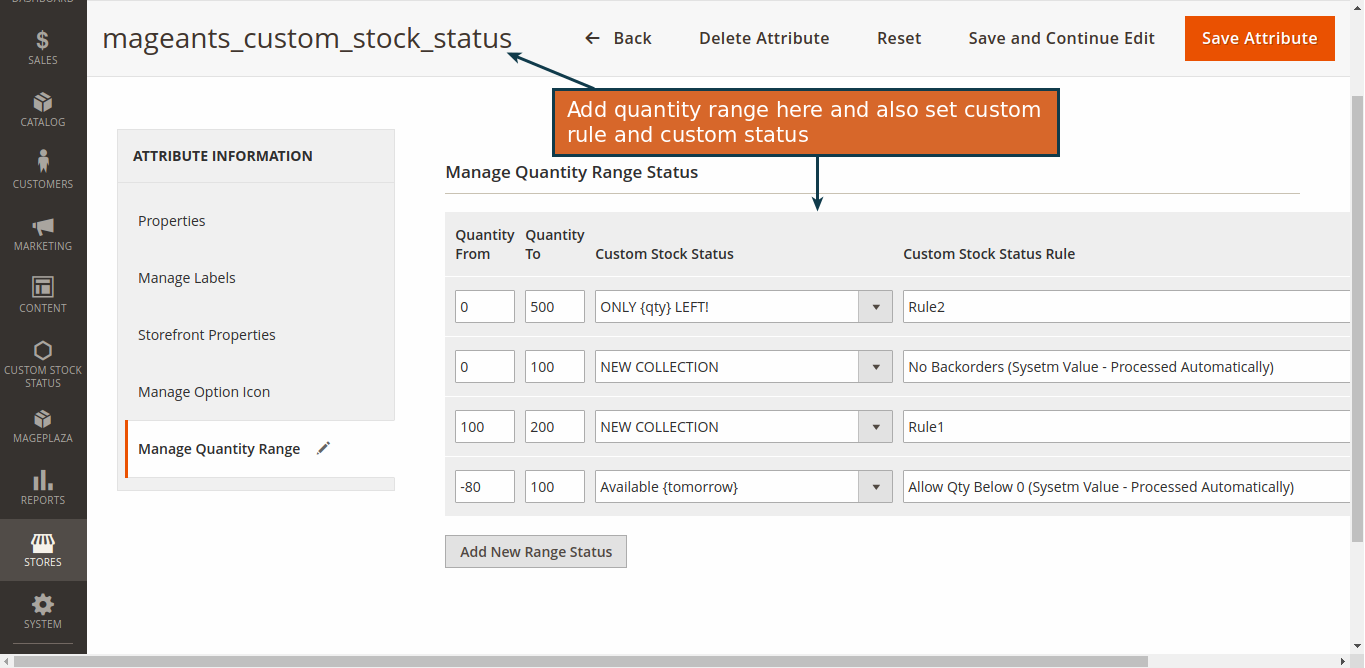1365x668 pixels.
Task: Open the Available {tomorrow} status dropdown
Action: (x=743, y=487)
